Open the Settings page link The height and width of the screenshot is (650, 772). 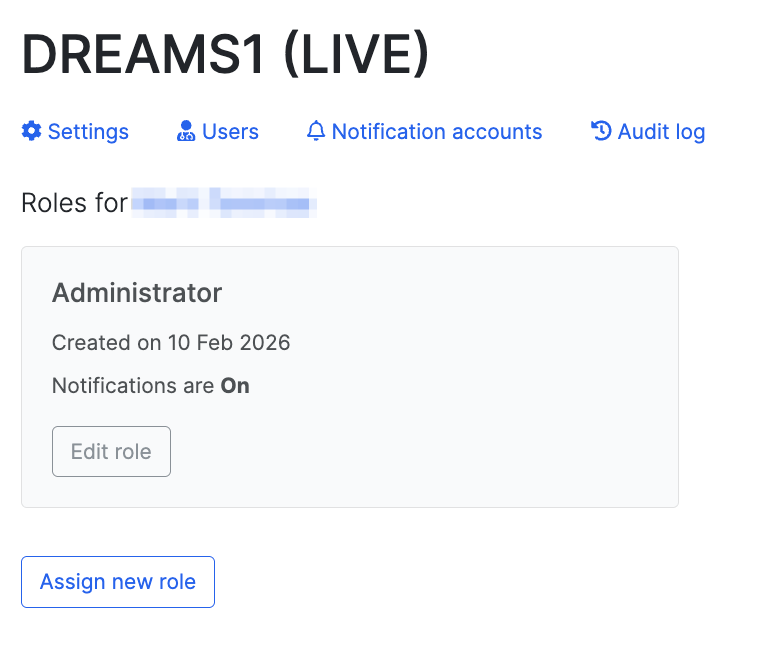pyautogui.click(x=75, y=131)
